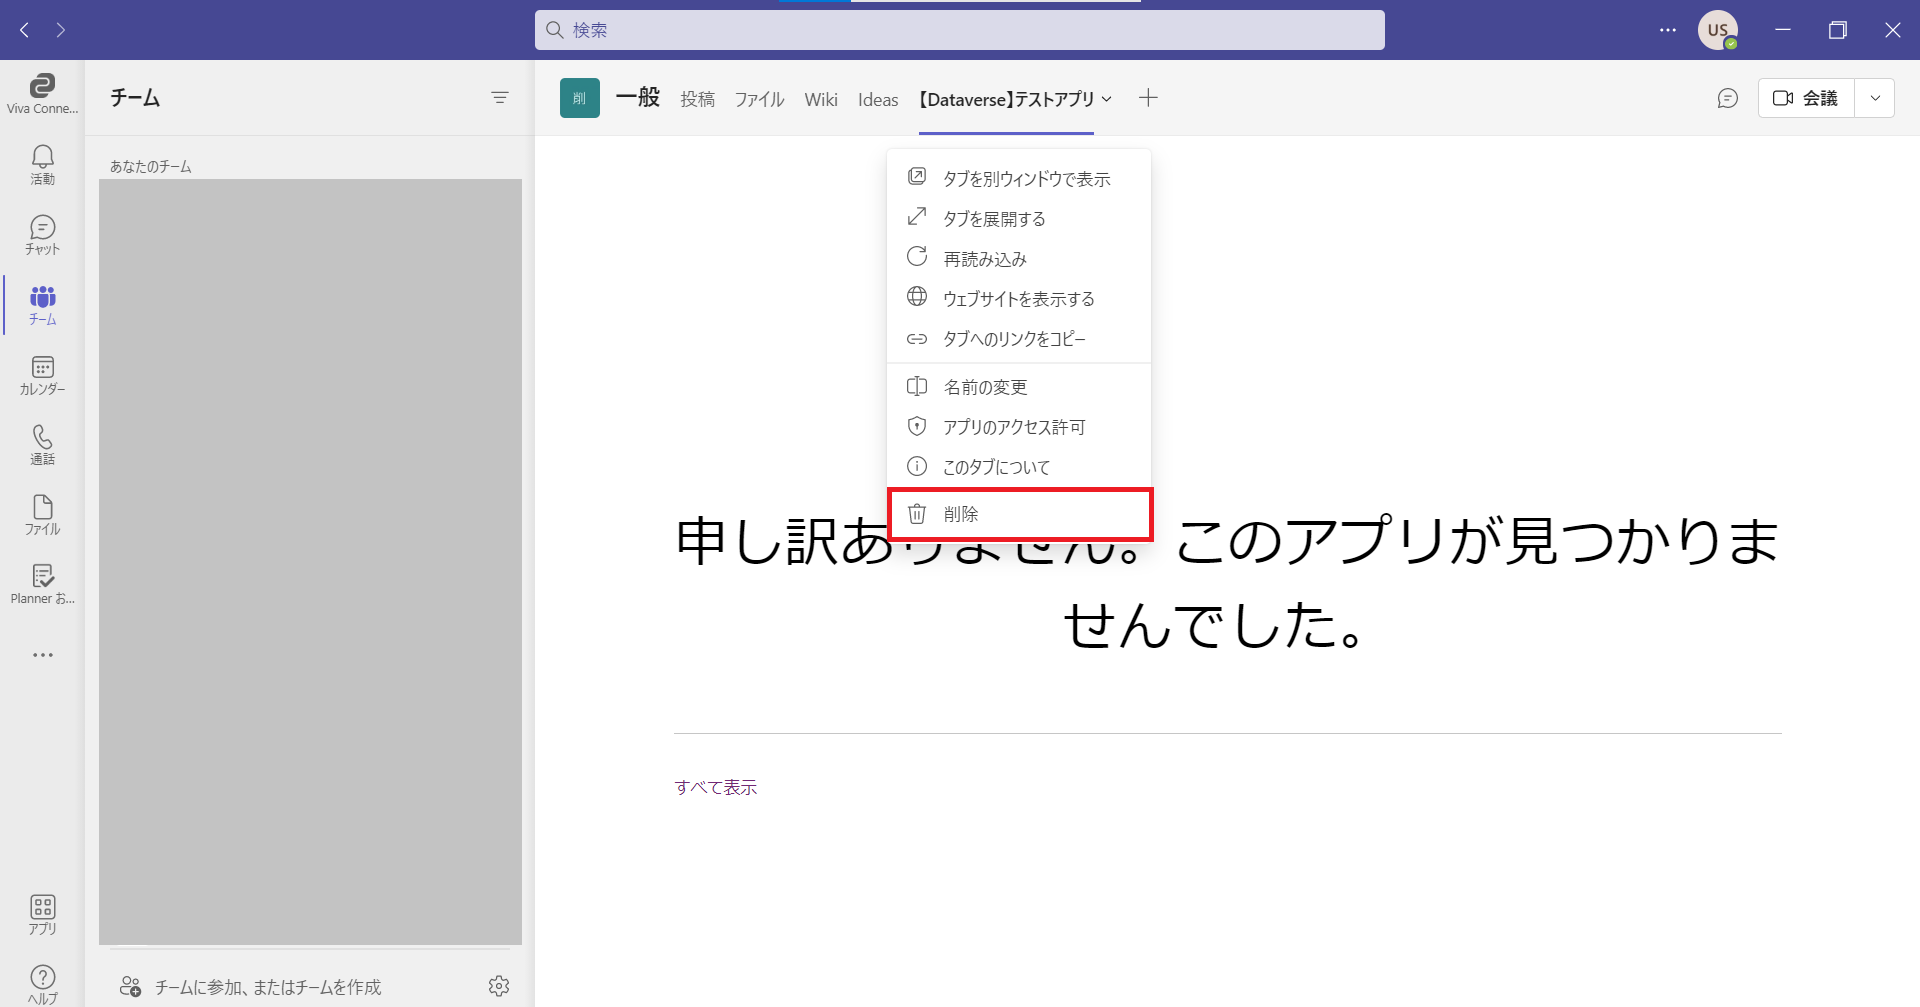
Task: Open settings and more ellipsis in title bar
Action: click(x=1667, y=30)
